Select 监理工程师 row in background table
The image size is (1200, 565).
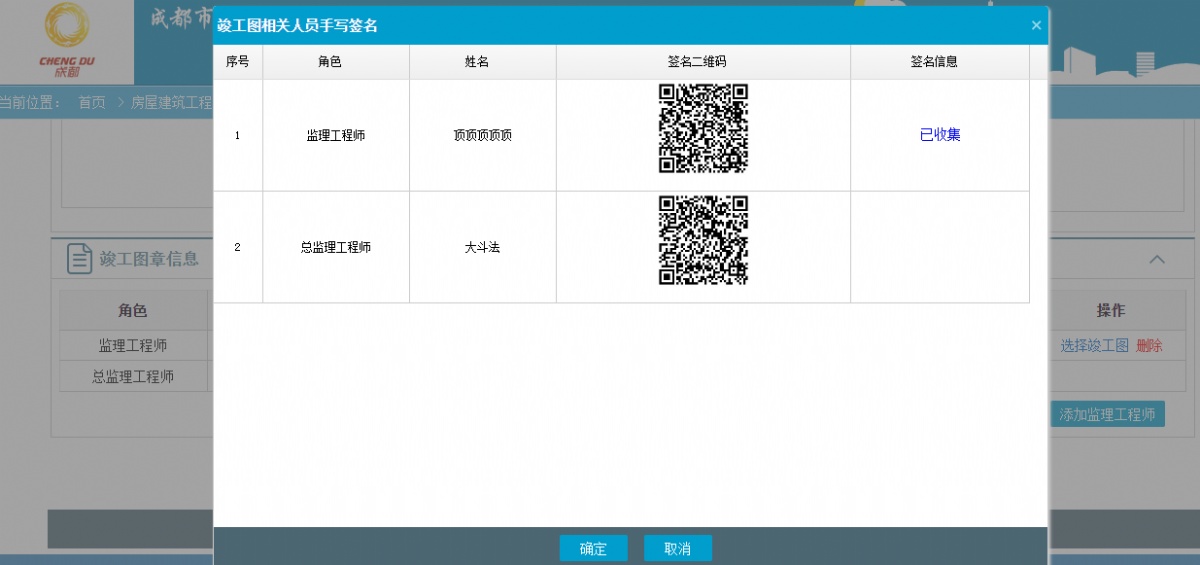[133, 345]
